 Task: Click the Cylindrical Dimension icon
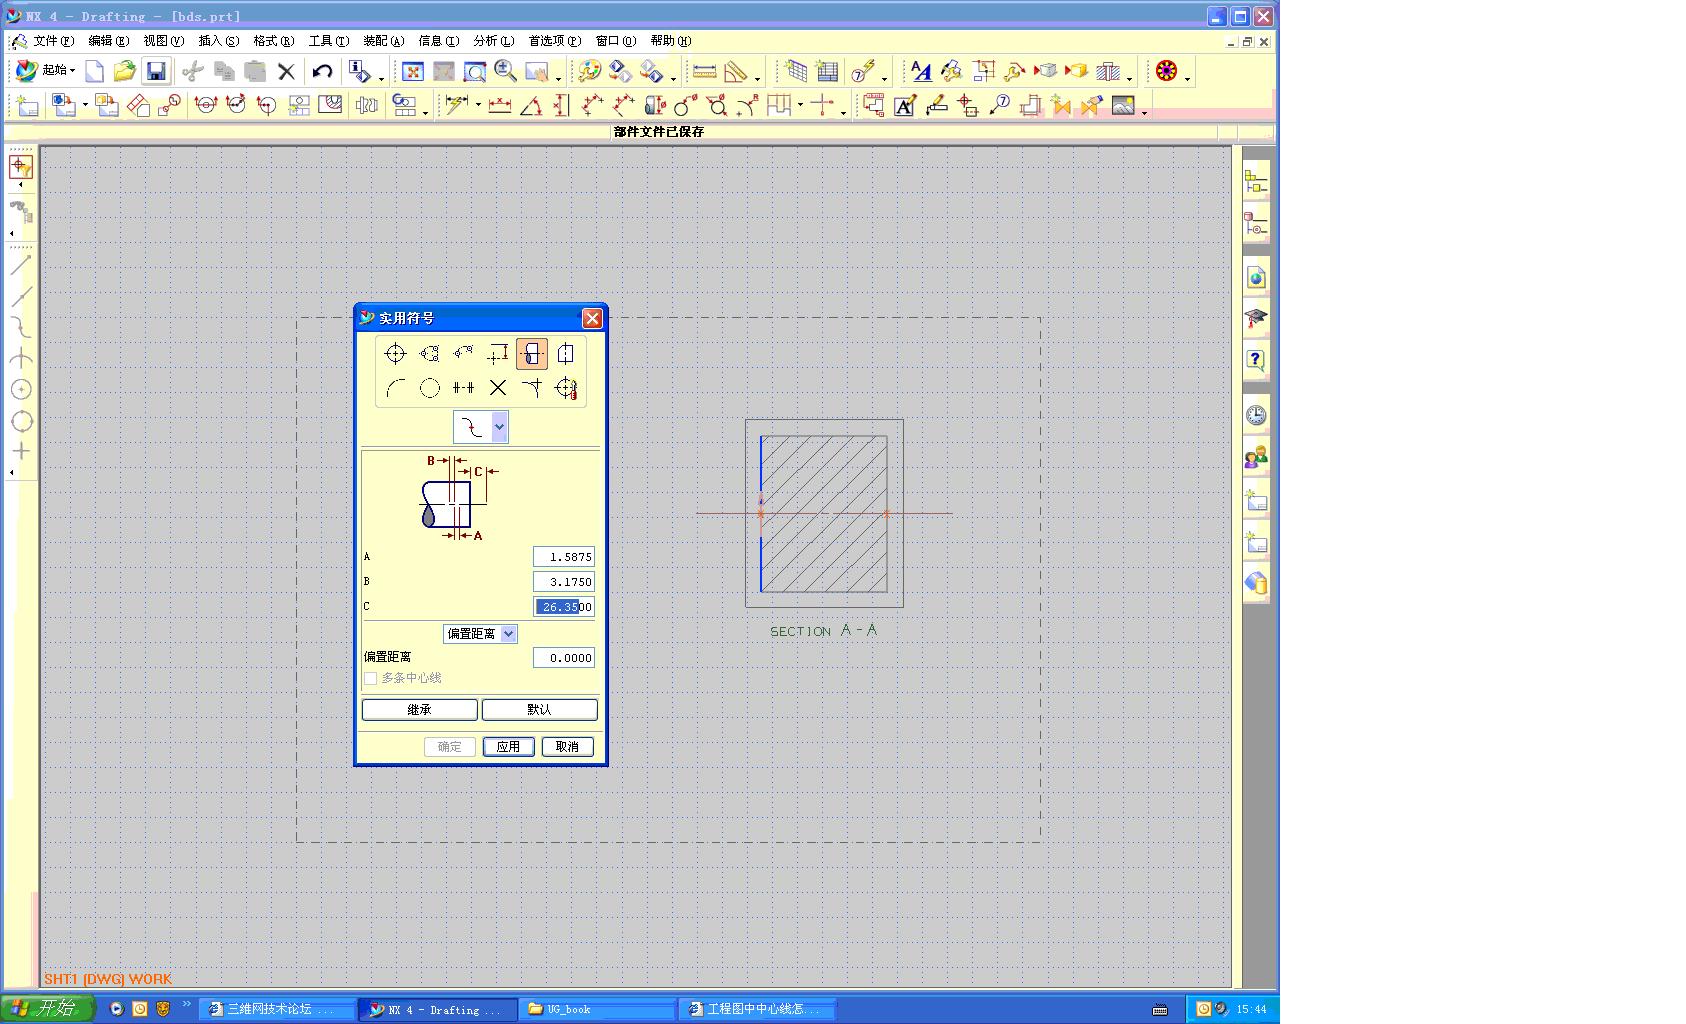(x=655, y=105)
